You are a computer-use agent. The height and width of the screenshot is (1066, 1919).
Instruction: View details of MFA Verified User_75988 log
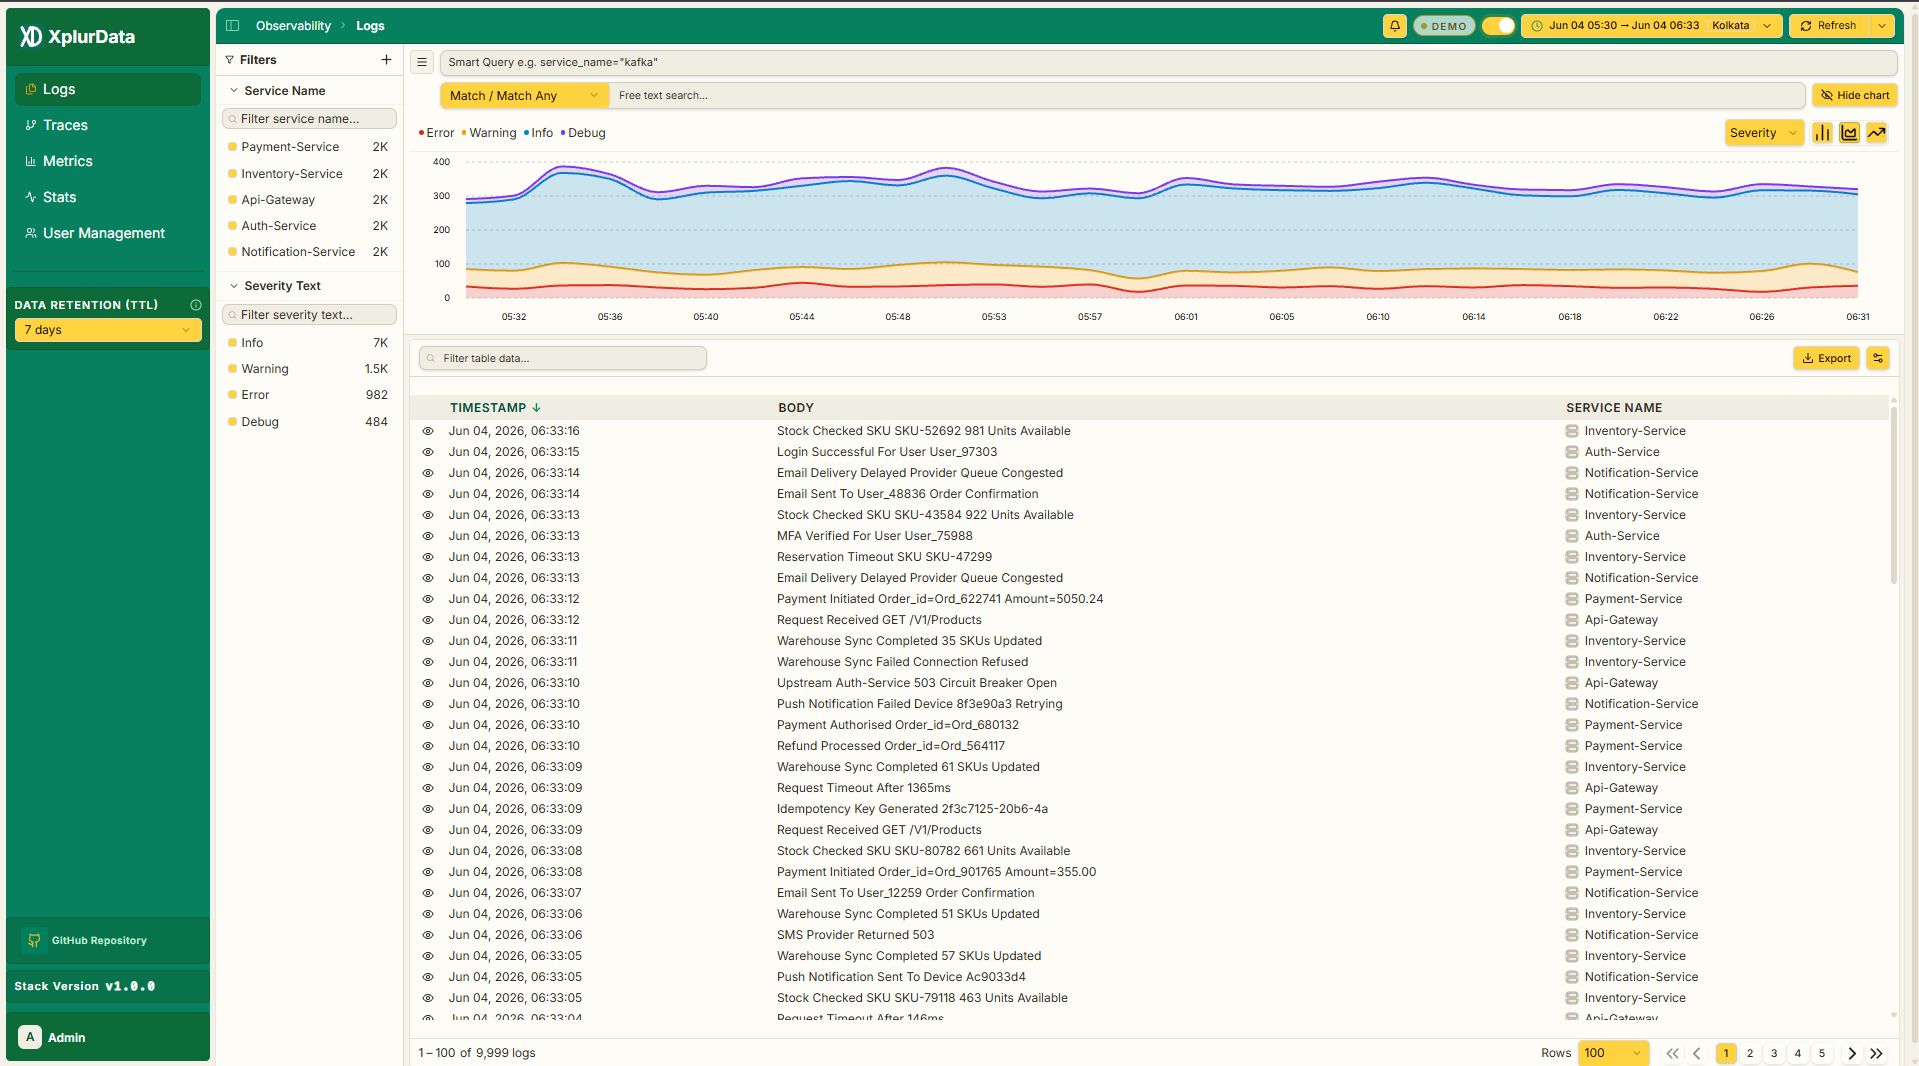[428, 536]
